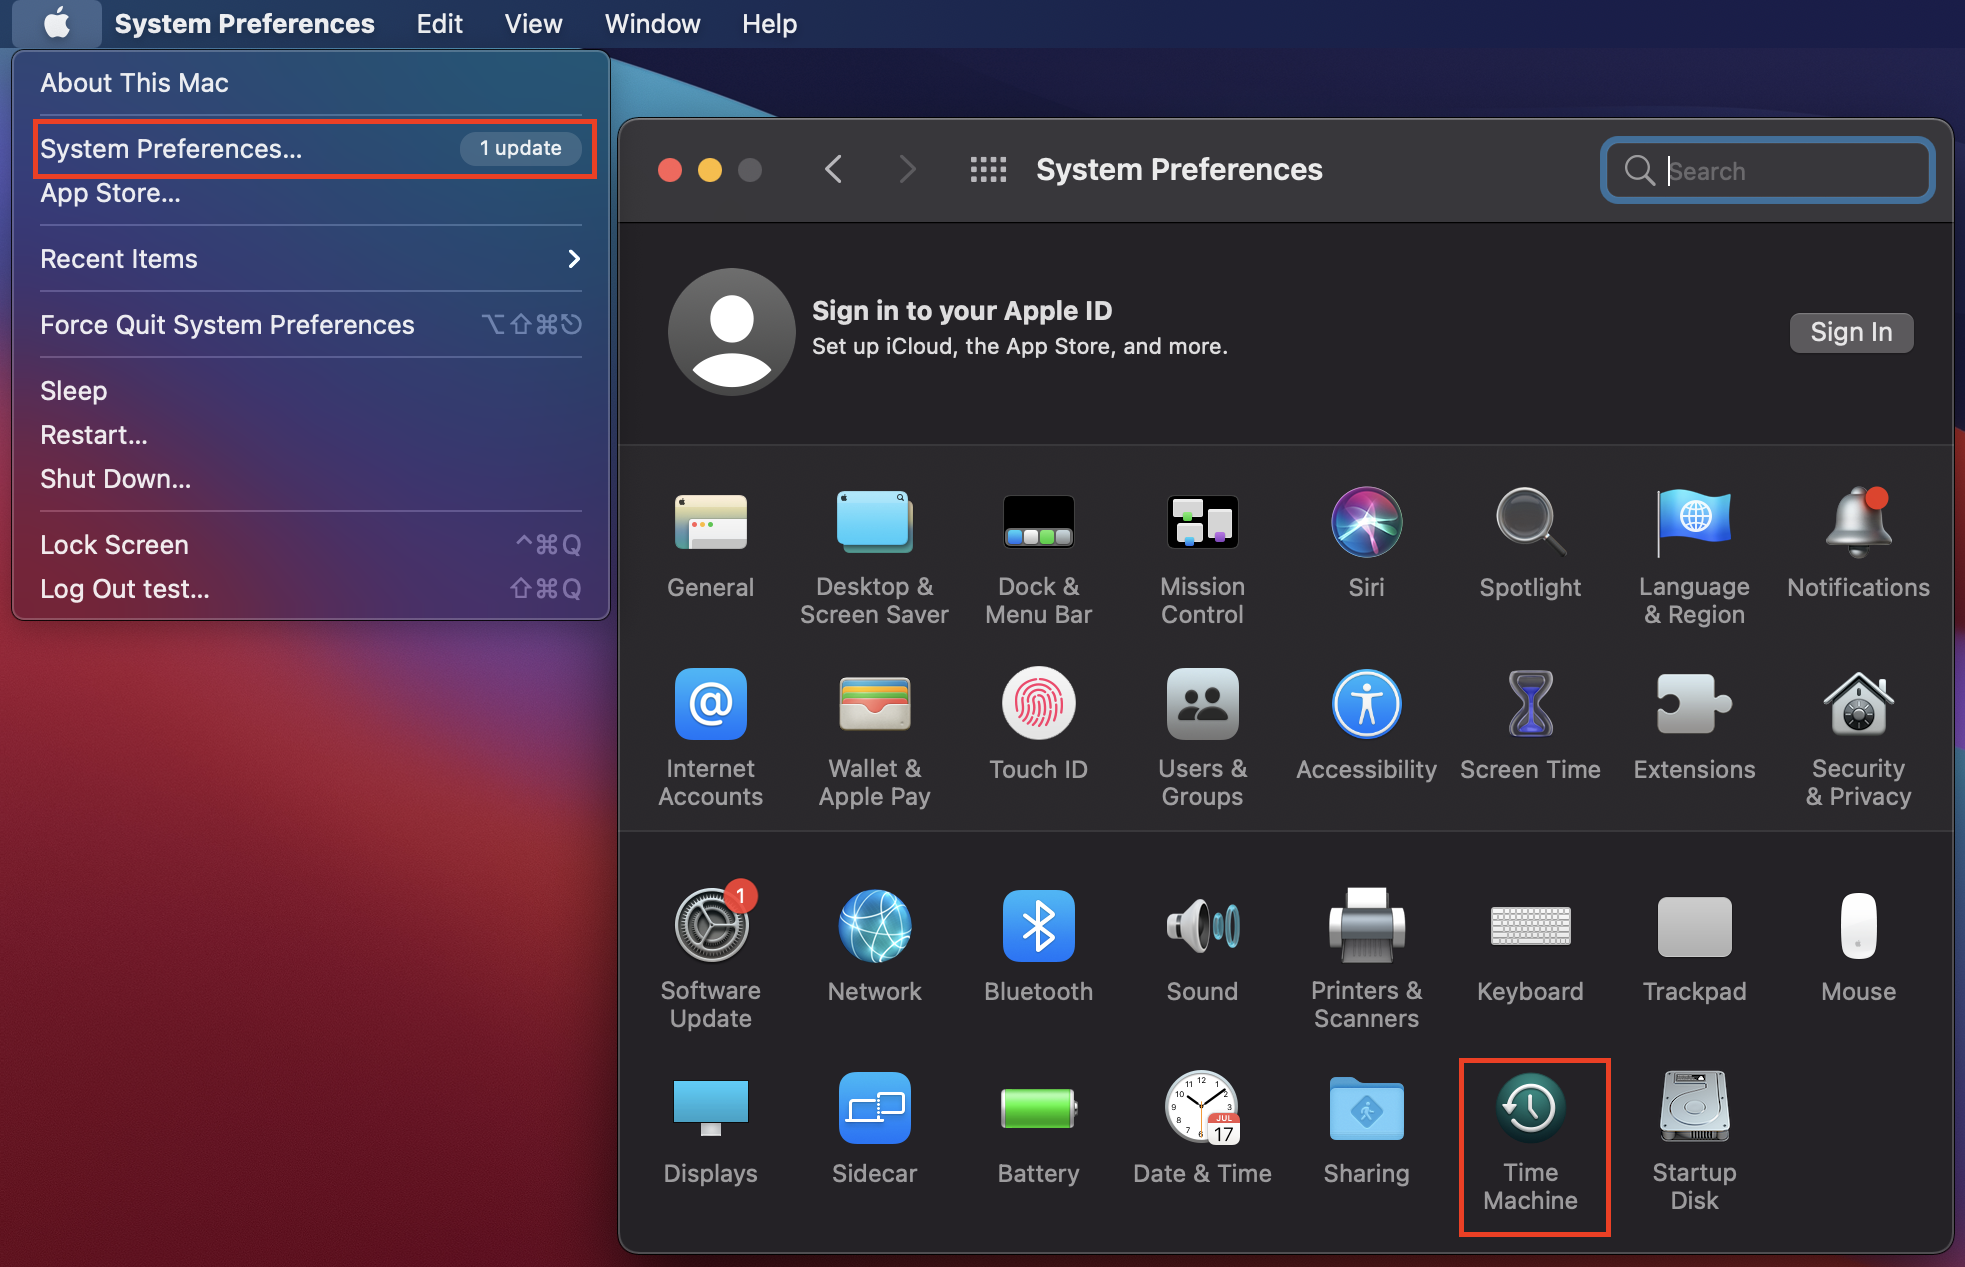Open Screen Time settings
1965x1267 pixels.
click(1530, 725)
